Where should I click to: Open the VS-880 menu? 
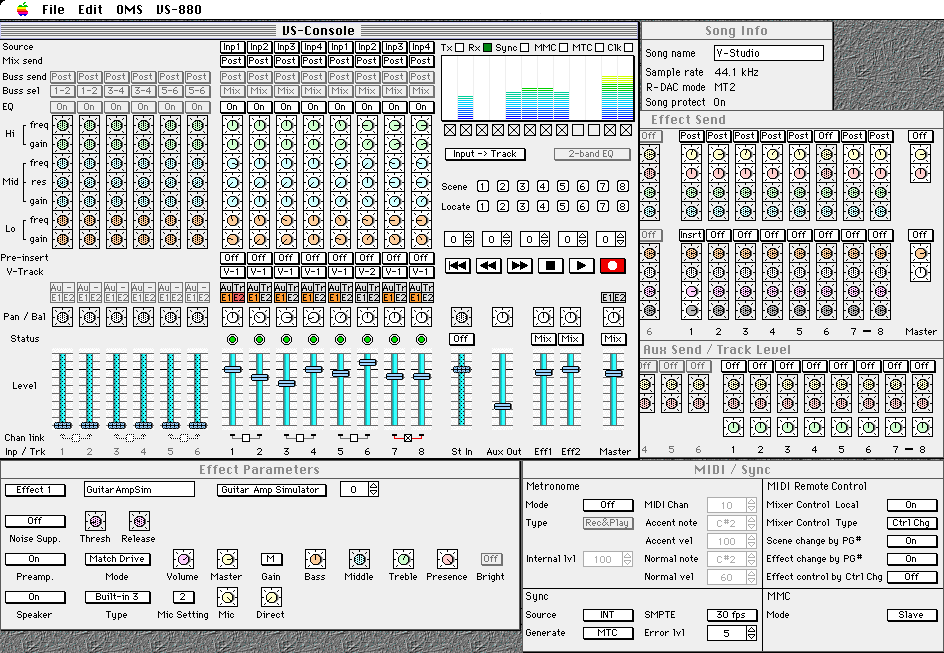[x=179, y=10]
